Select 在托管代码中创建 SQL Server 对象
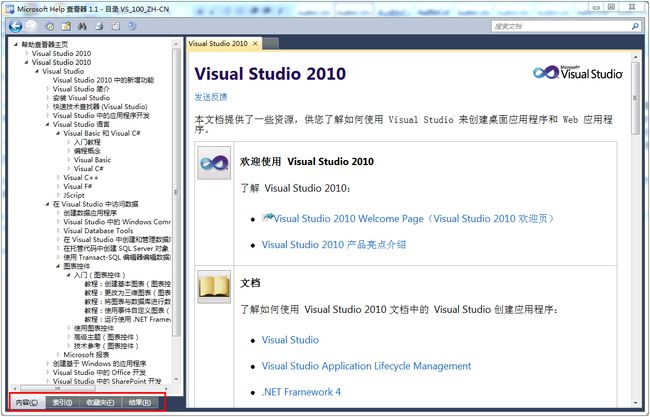Image resolution: width=650 pixels, height=417 pixels. click(x=116, y=249)
